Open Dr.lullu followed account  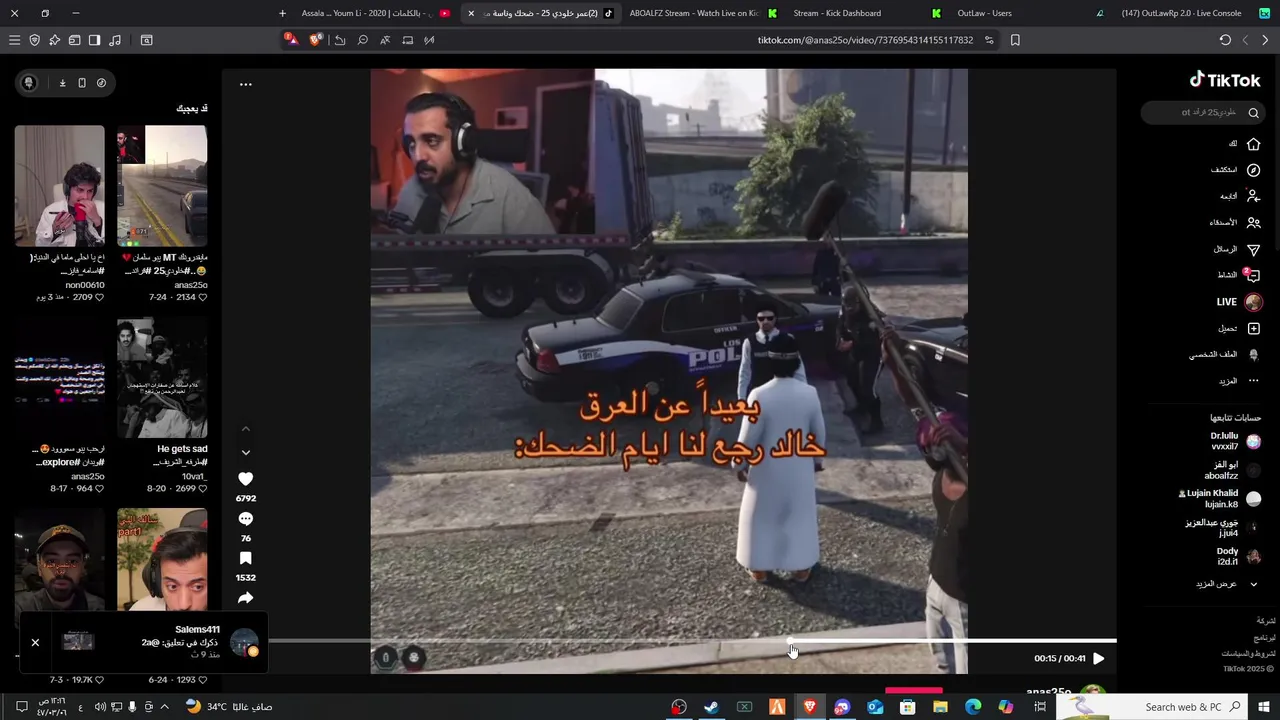pos(1234,441)
